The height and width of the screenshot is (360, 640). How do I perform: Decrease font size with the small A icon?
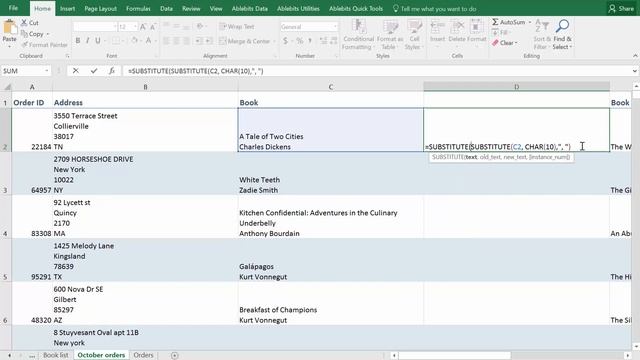click(x=153, y=27)
